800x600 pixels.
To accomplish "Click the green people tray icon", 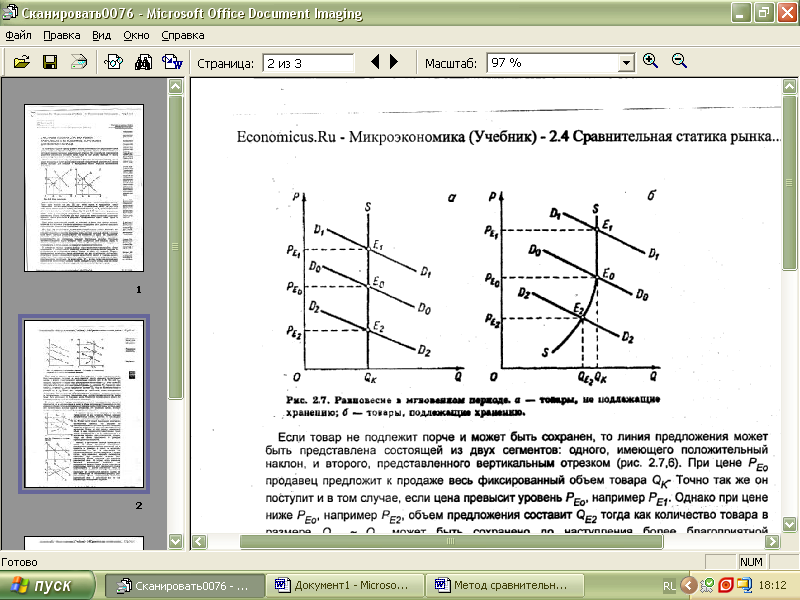I will pos(708,585).
